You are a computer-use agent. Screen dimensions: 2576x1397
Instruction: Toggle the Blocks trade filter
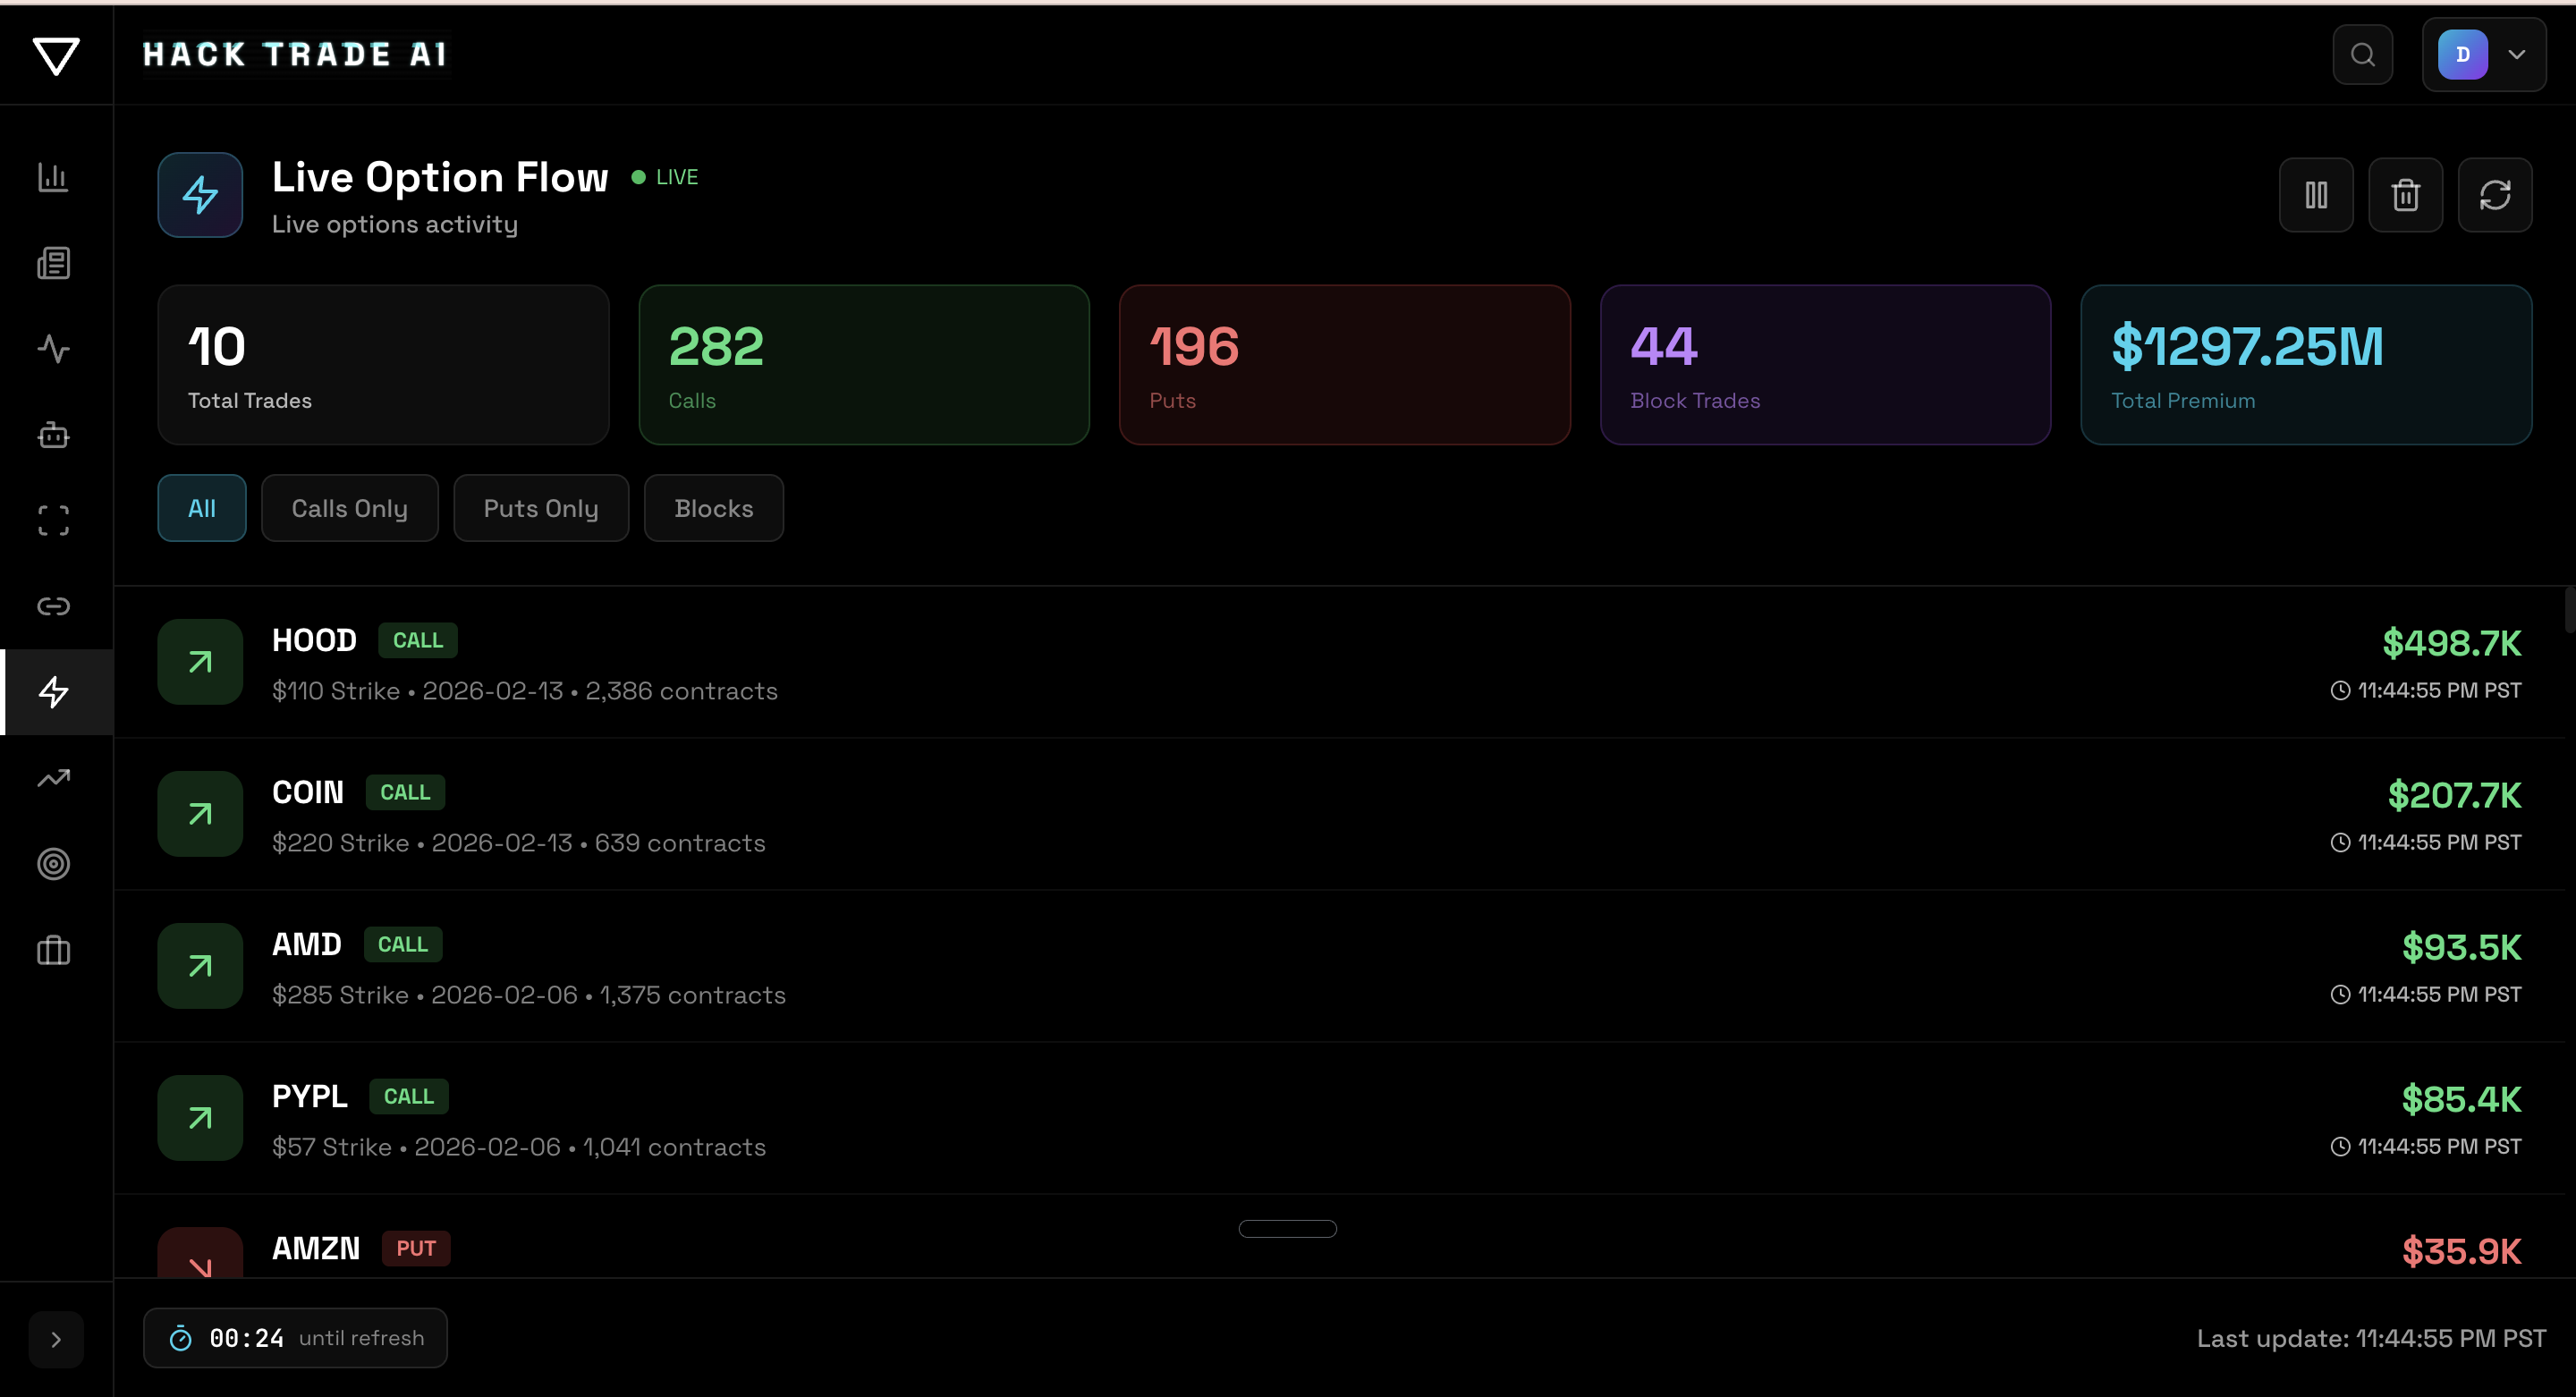pyautogui.click(x=713, y=507)
